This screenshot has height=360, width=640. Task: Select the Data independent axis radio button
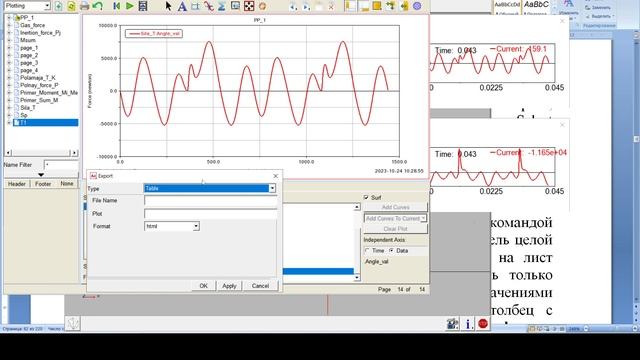click(x=391, y=251)
